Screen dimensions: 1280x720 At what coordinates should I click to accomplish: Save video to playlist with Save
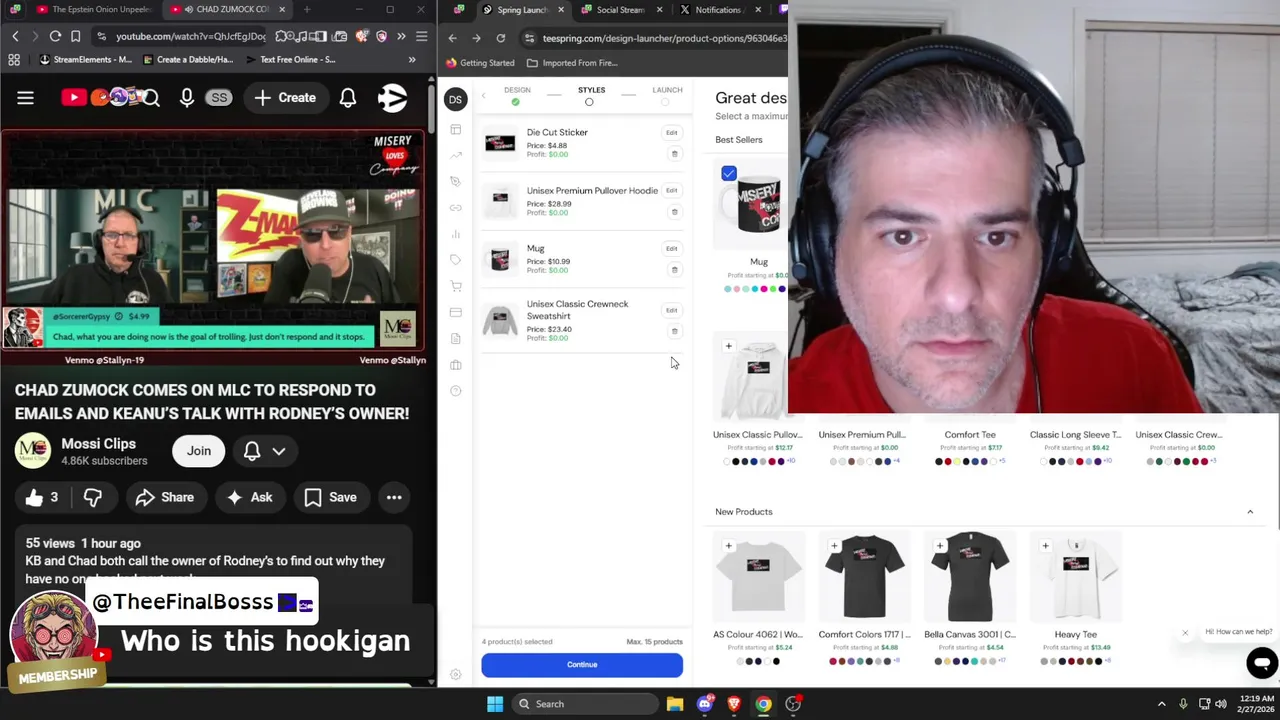(331, 497)
